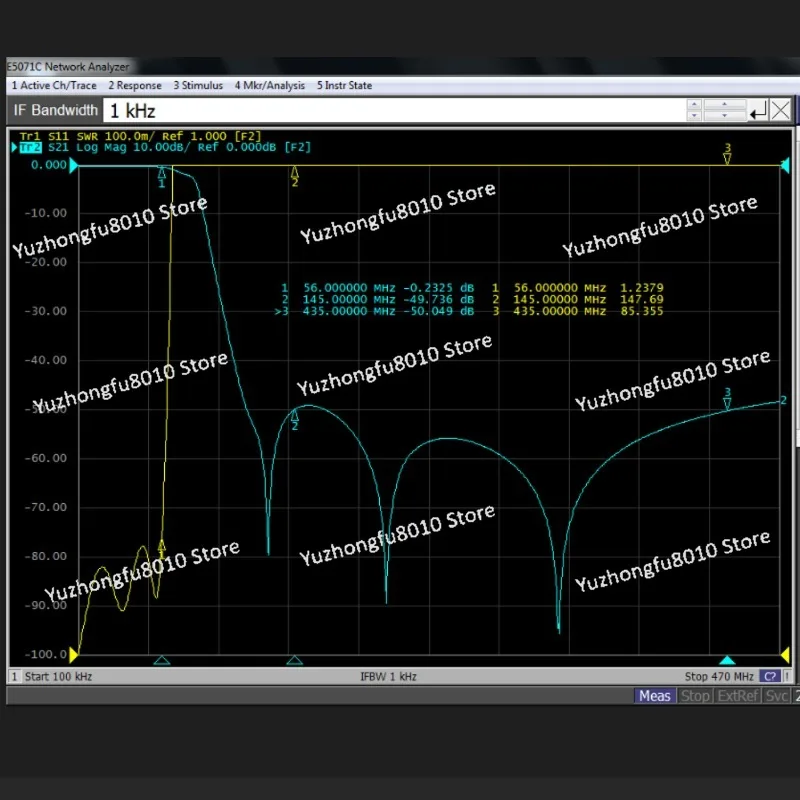Click the marker 1 triangle on the frequency axis

click(162, 661)
